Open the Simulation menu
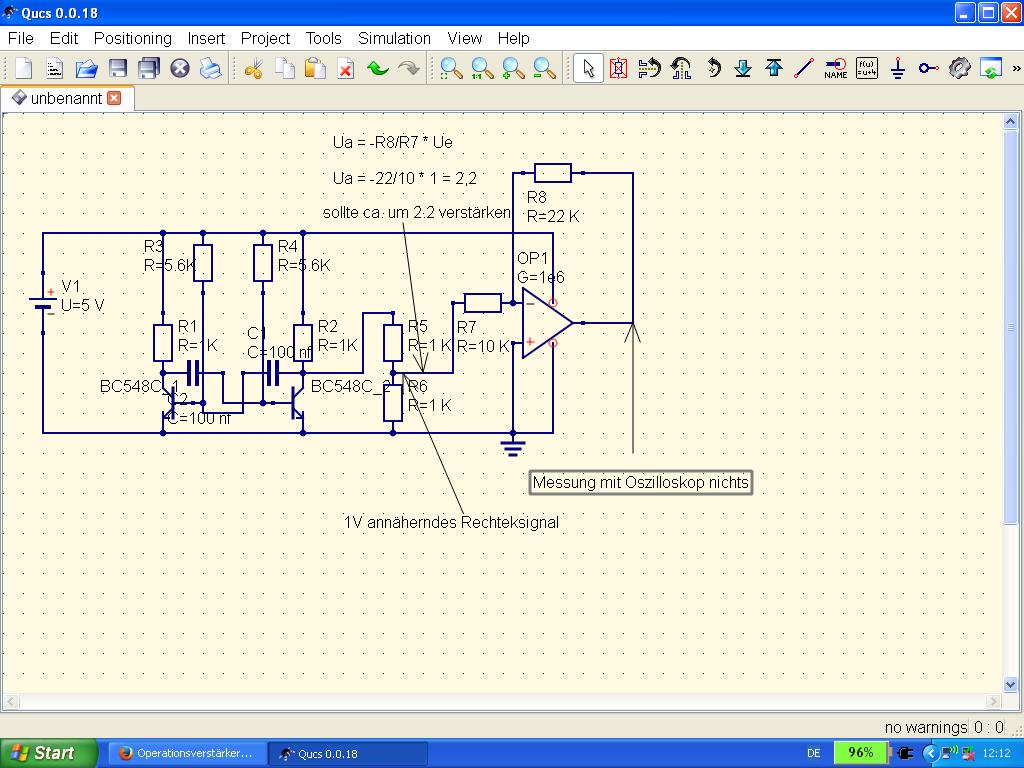Viewport: 1024px width, 768px height. [x=394, y=39]
